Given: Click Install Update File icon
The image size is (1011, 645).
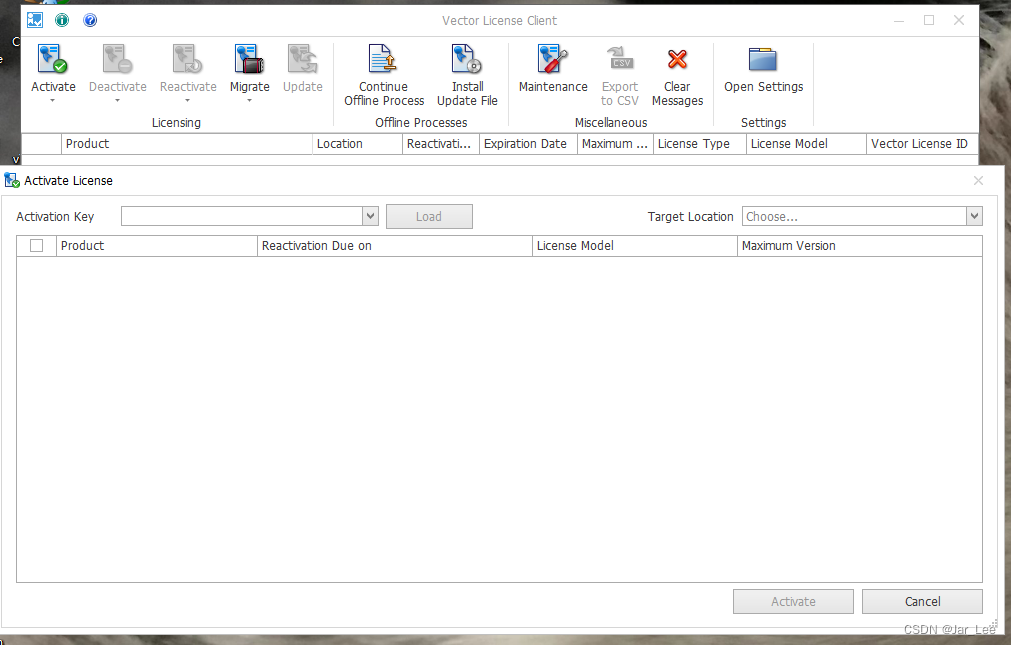Looking at the screenshot, I should 467,59.
